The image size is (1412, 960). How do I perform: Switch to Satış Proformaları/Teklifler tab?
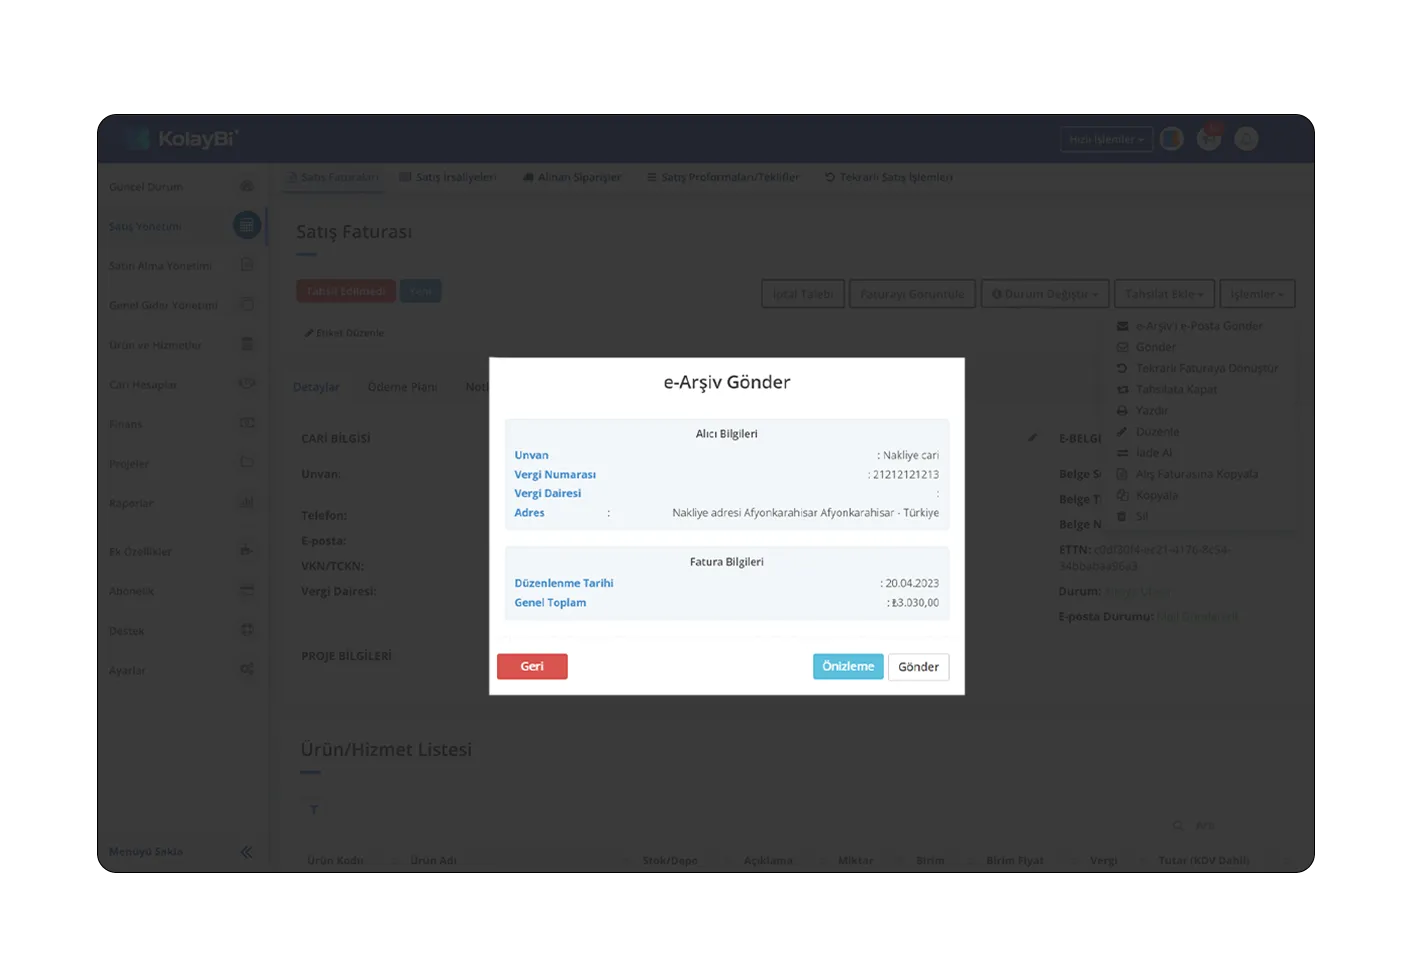(723, 177)
